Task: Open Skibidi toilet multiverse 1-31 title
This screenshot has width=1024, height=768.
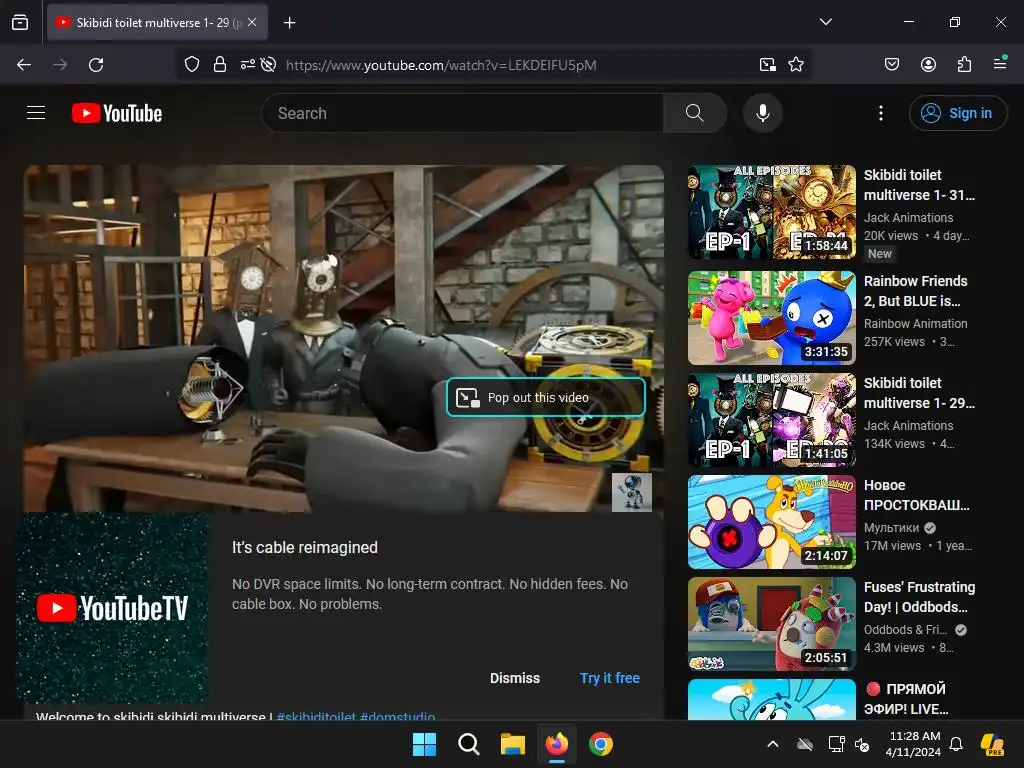Action: [x=919, y=185]
